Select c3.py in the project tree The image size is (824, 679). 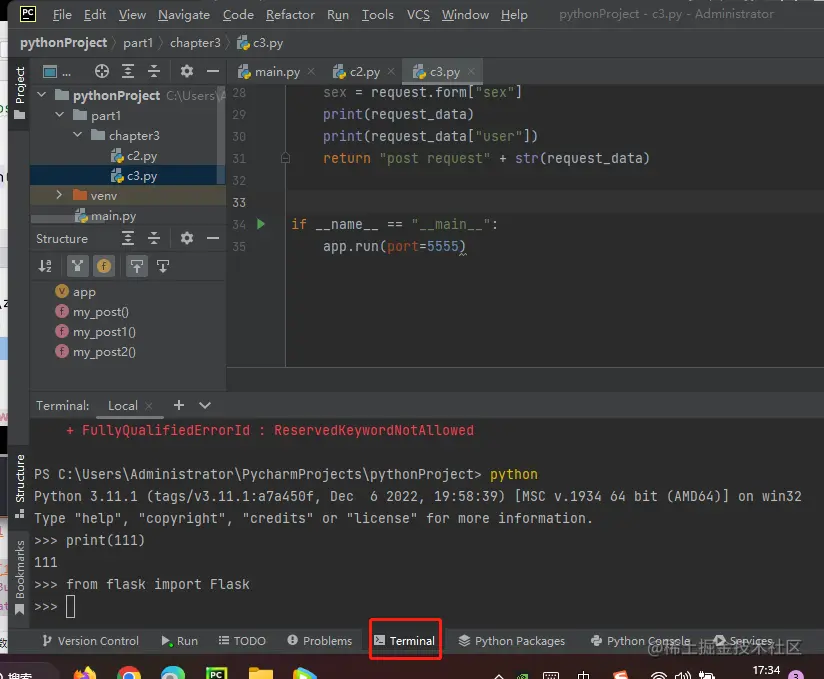point(134,176)
